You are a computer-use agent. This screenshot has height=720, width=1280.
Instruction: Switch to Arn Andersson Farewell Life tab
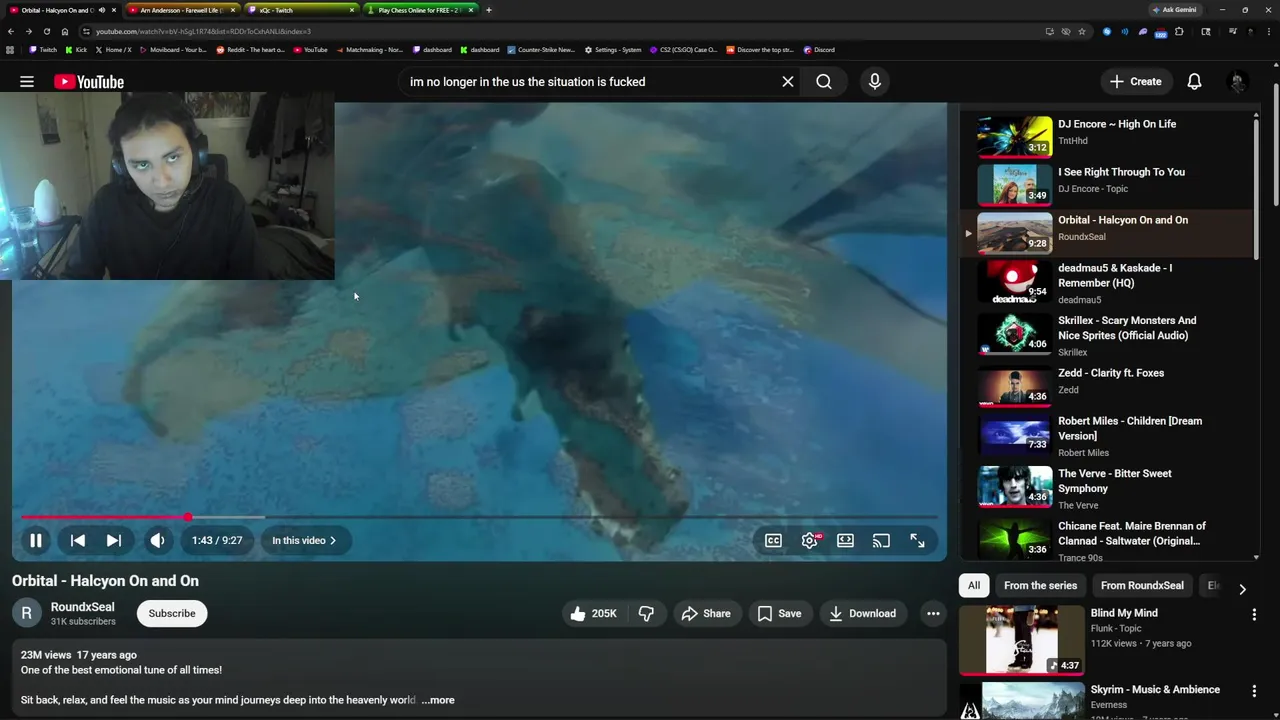(182, 10)
